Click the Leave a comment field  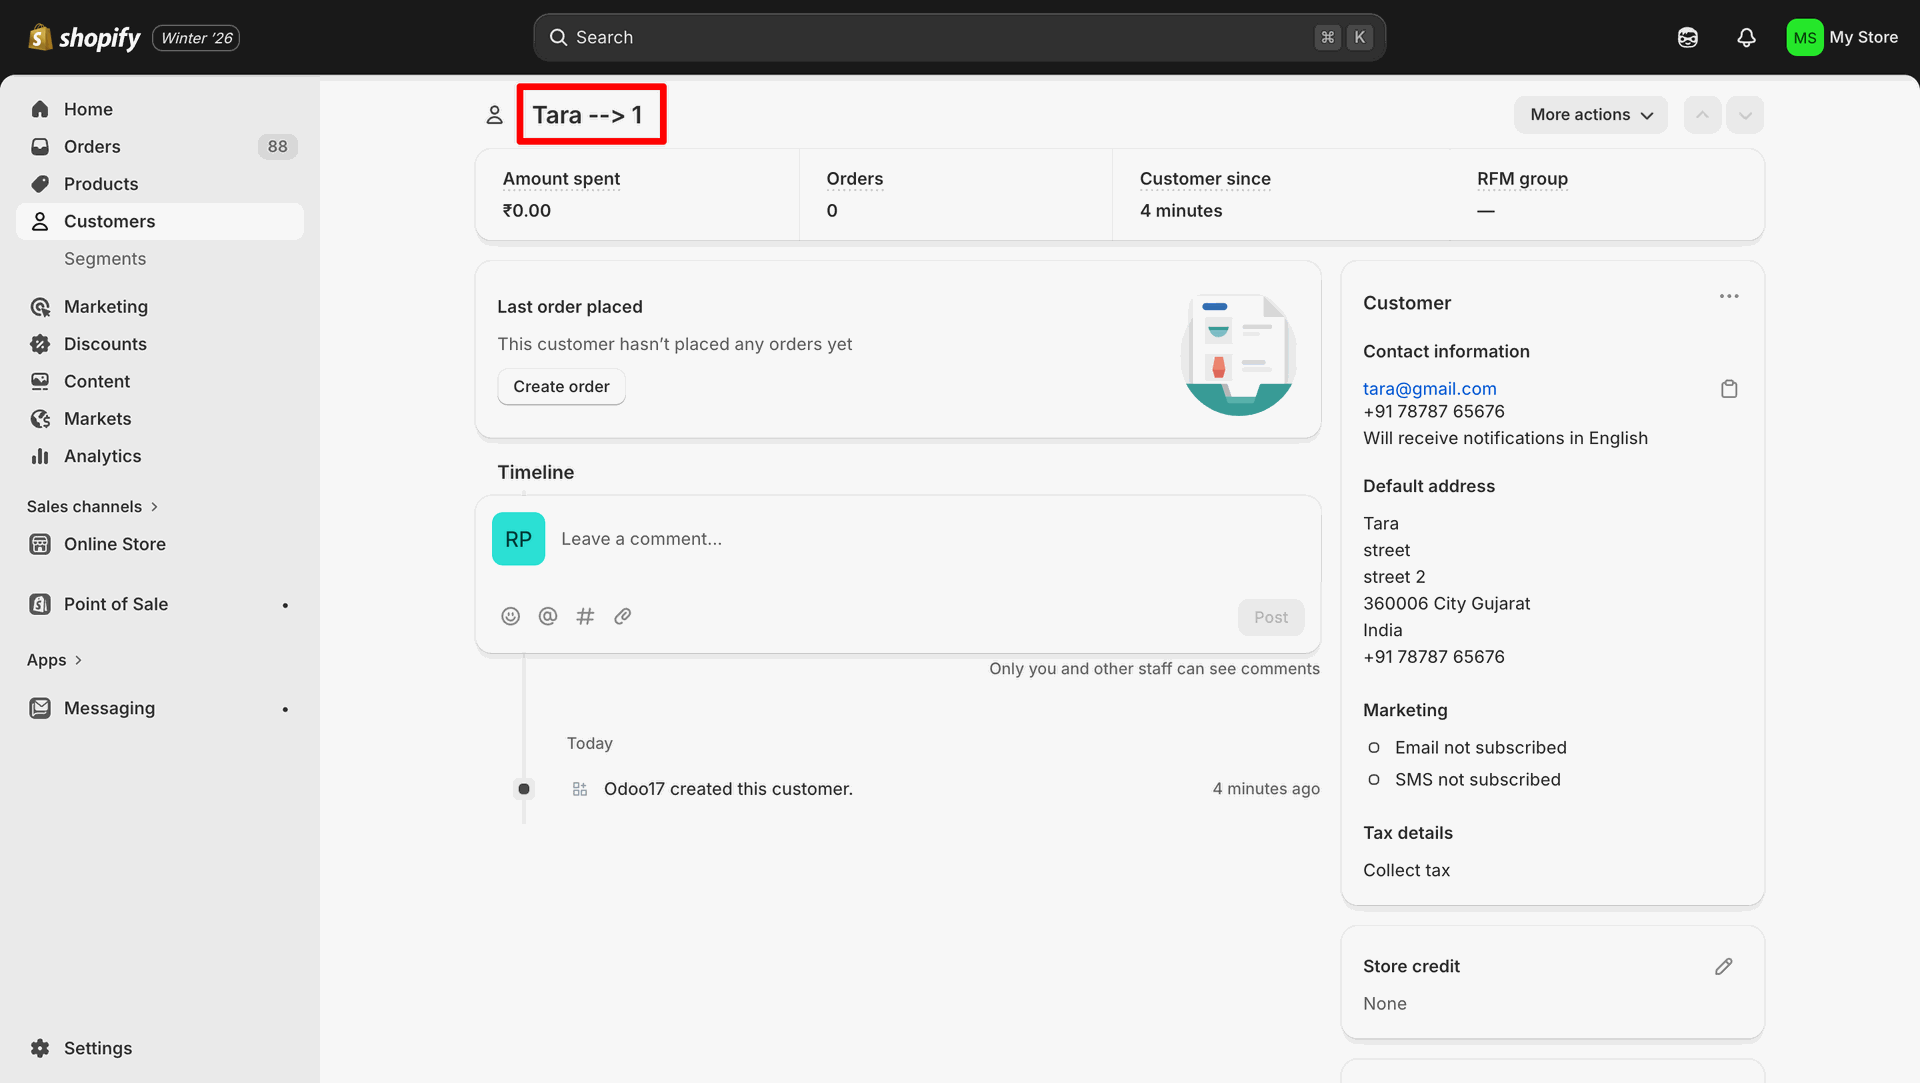tap(900, 539)
